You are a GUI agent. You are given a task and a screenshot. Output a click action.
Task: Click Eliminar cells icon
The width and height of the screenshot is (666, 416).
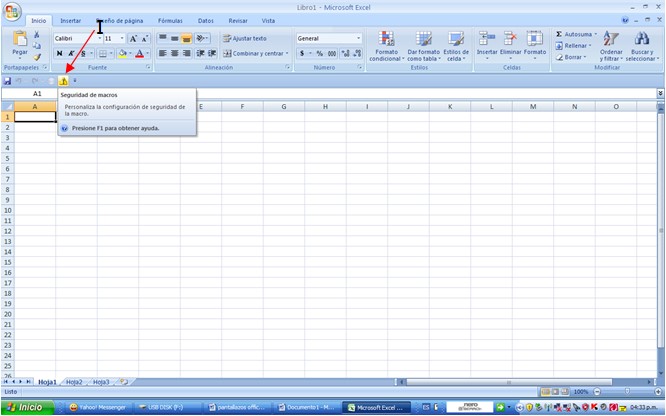coord(510,44)
